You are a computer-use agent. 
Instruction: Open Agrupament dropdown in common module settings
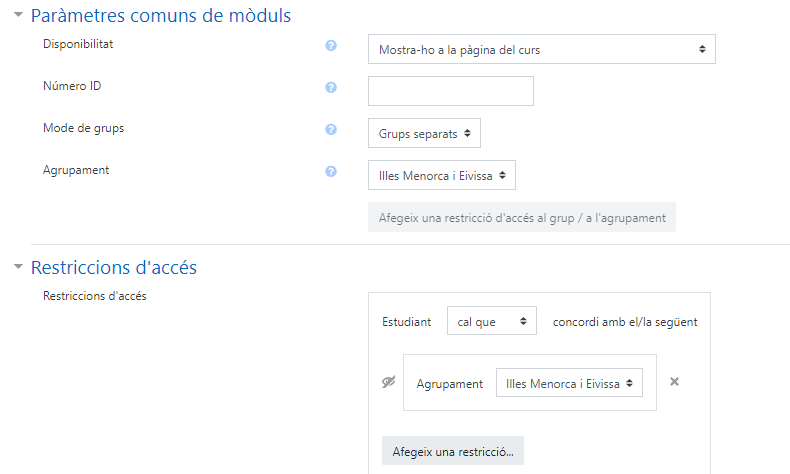click(x=442, y=175)
